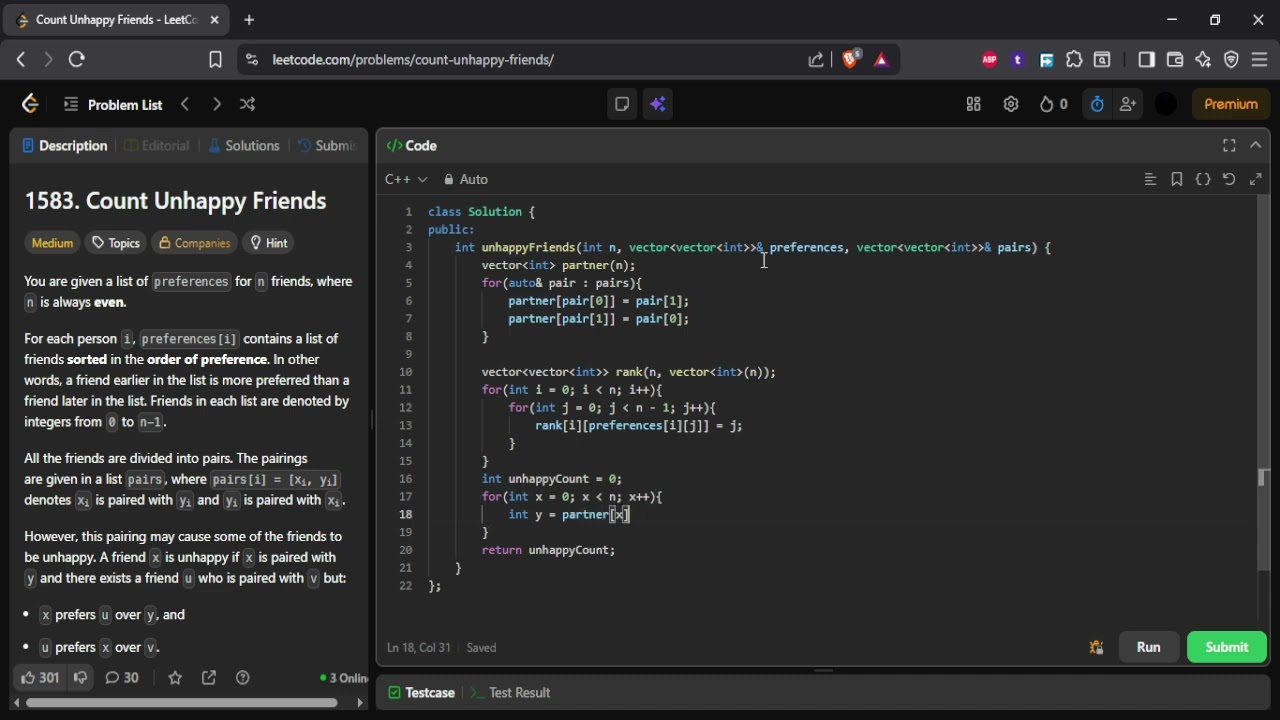Pick a random problem shuffle icon
Image resolution: width=1280 pixels, height=720 pixels.
coord(247,104)
